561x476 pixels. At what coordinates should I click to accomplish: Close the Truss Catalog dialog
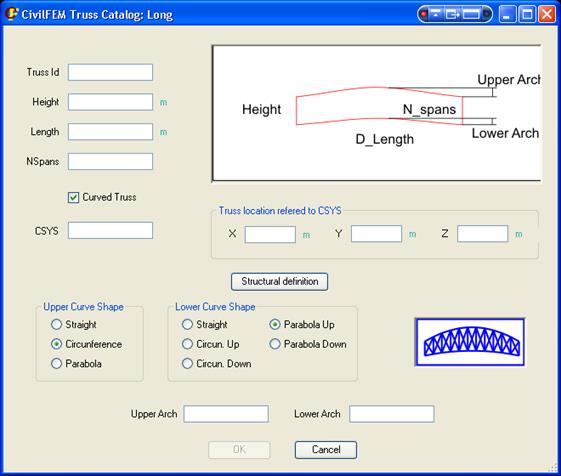click(x=547, y=15)
